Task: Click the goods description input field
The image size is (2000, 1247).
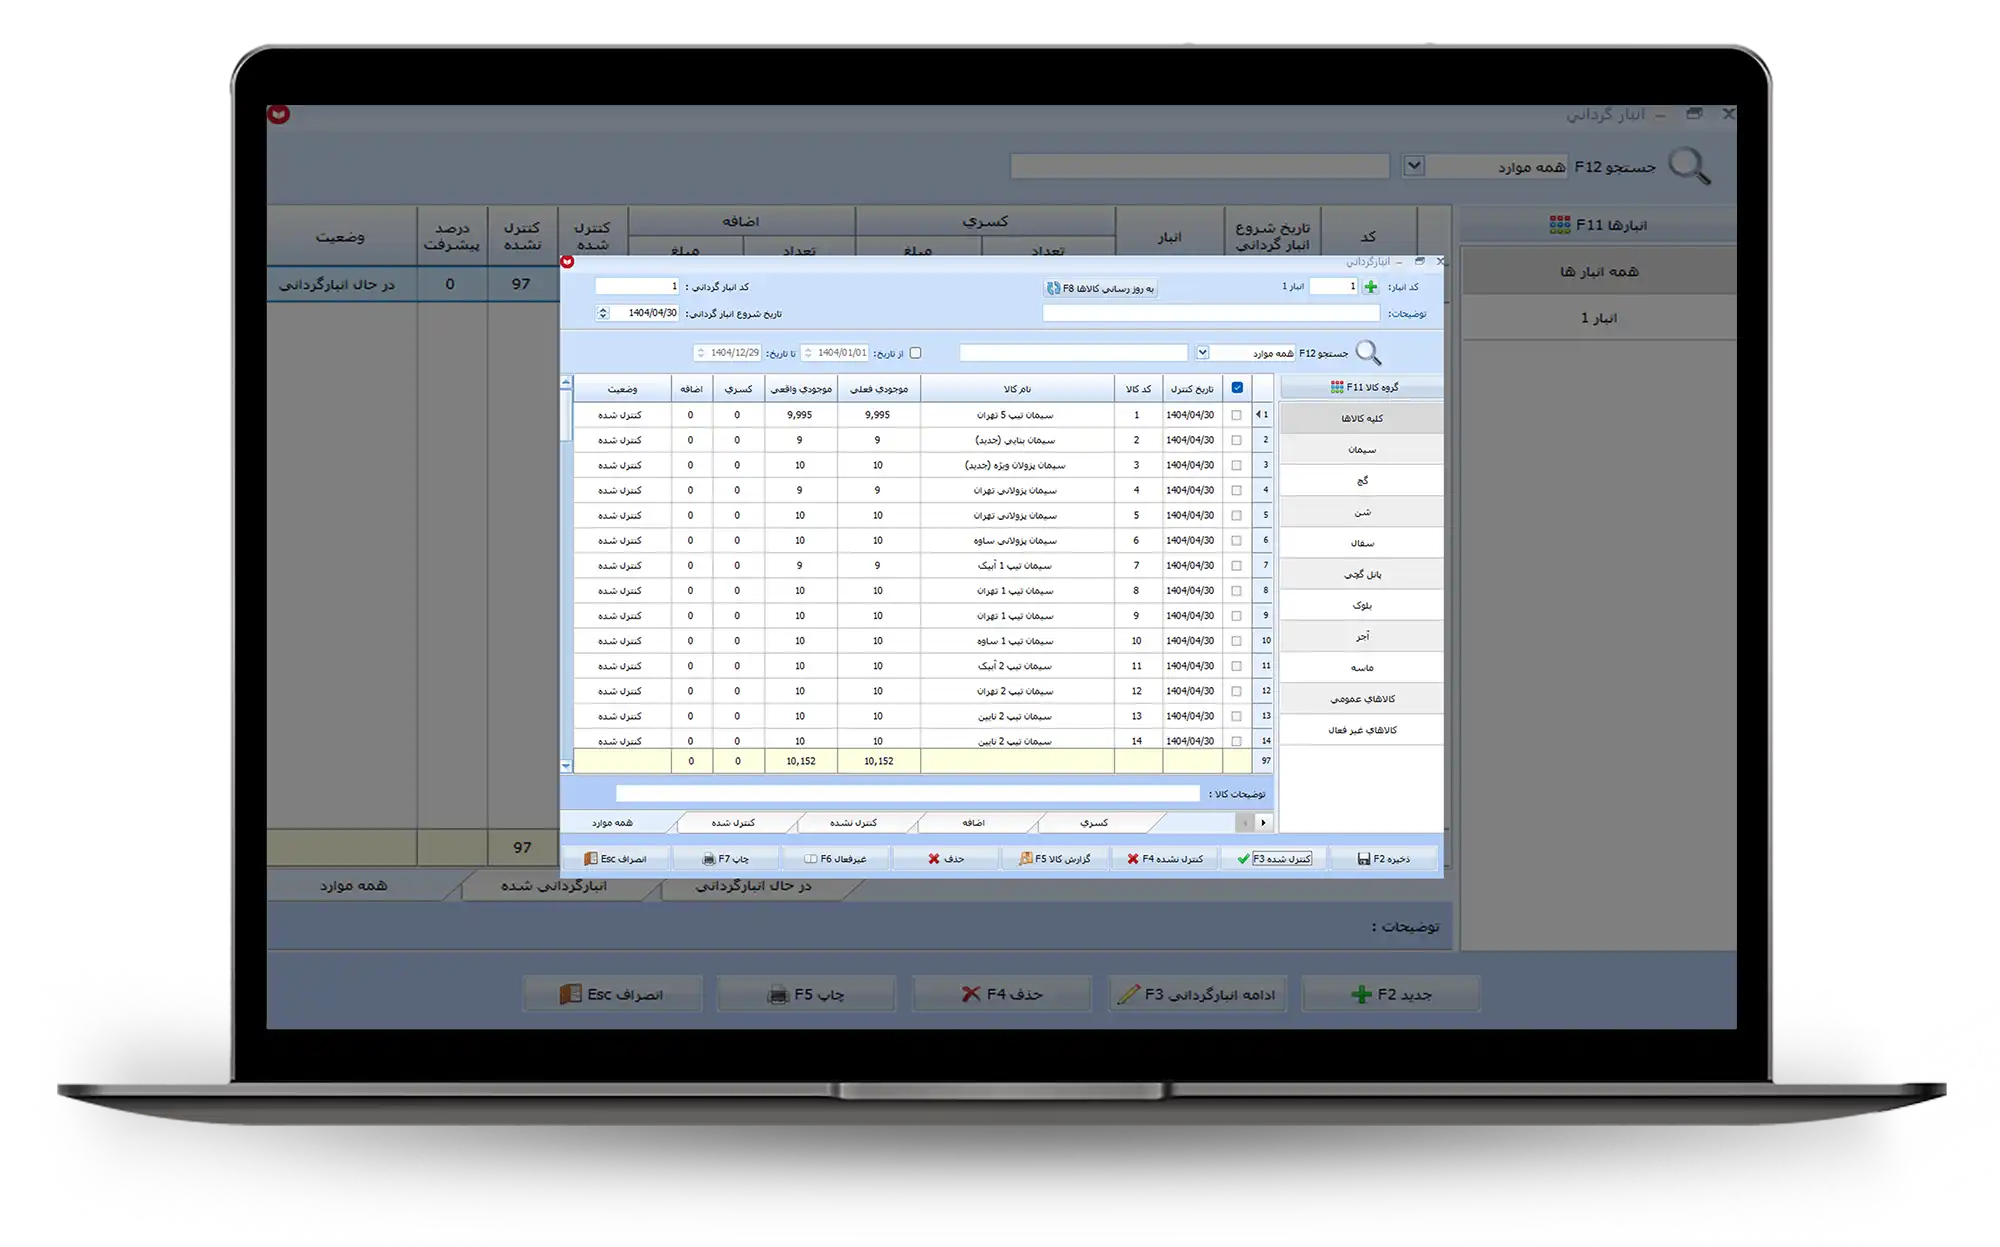Action: pos(907,794)
